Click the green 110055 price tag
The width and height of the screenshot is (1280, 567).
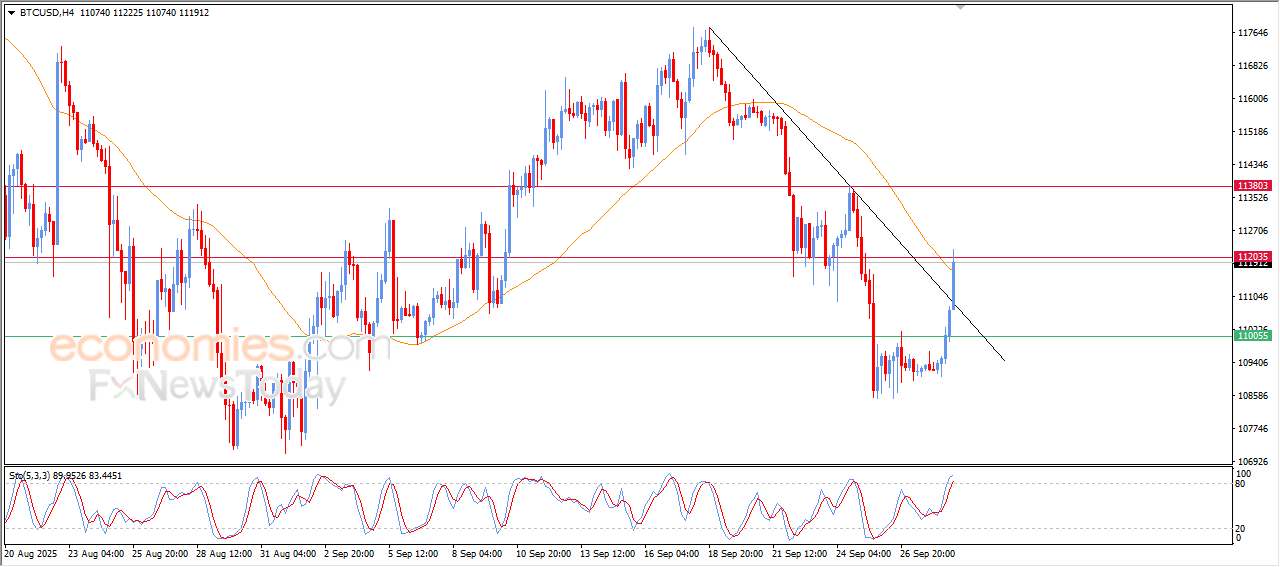click(x=1253, y=336)
